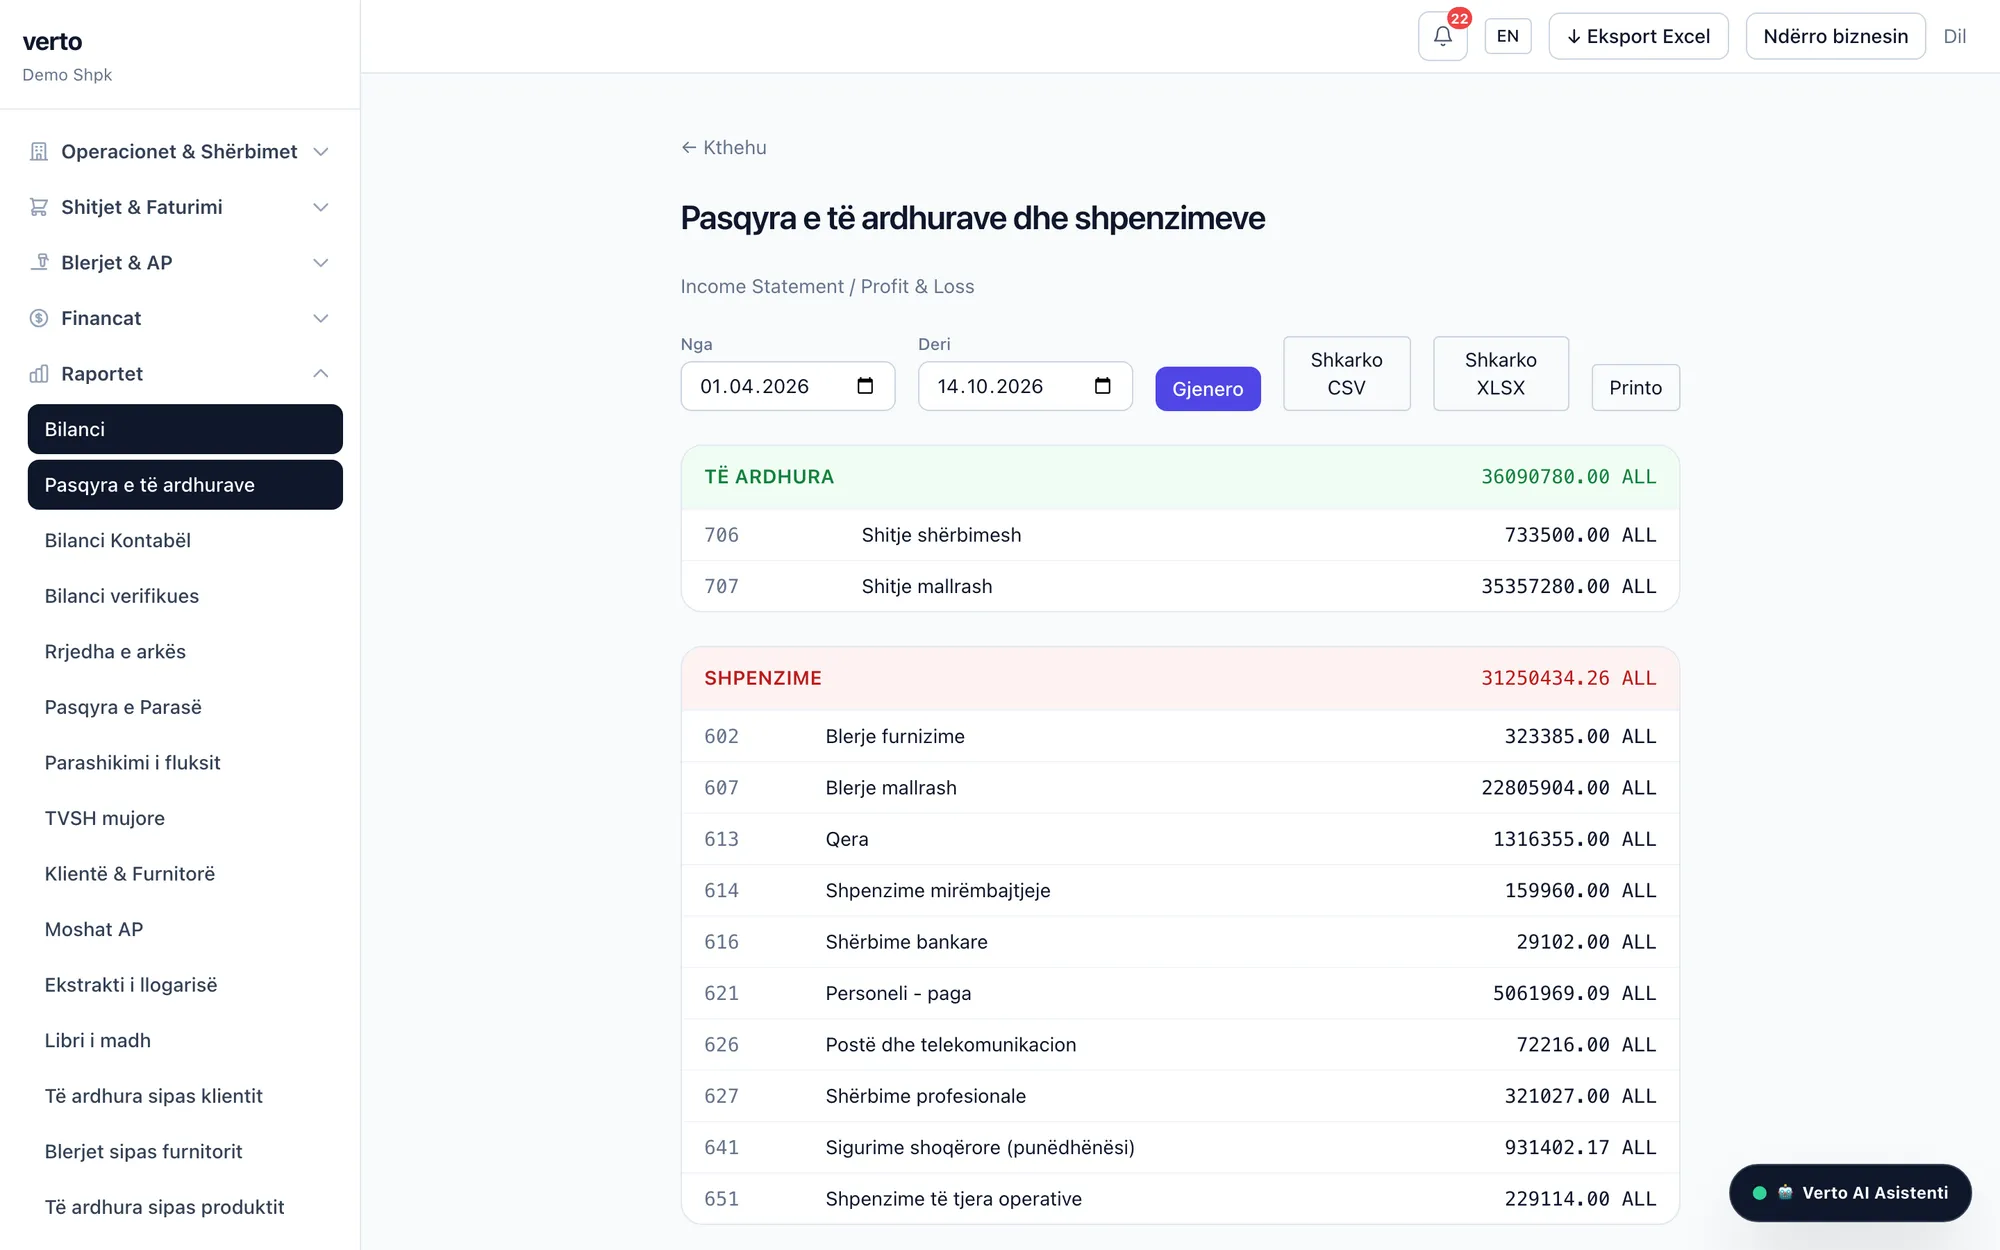Download report with Shkarko CSV
Viewport: 2000px width, 1250px height.
[1346, 373]
